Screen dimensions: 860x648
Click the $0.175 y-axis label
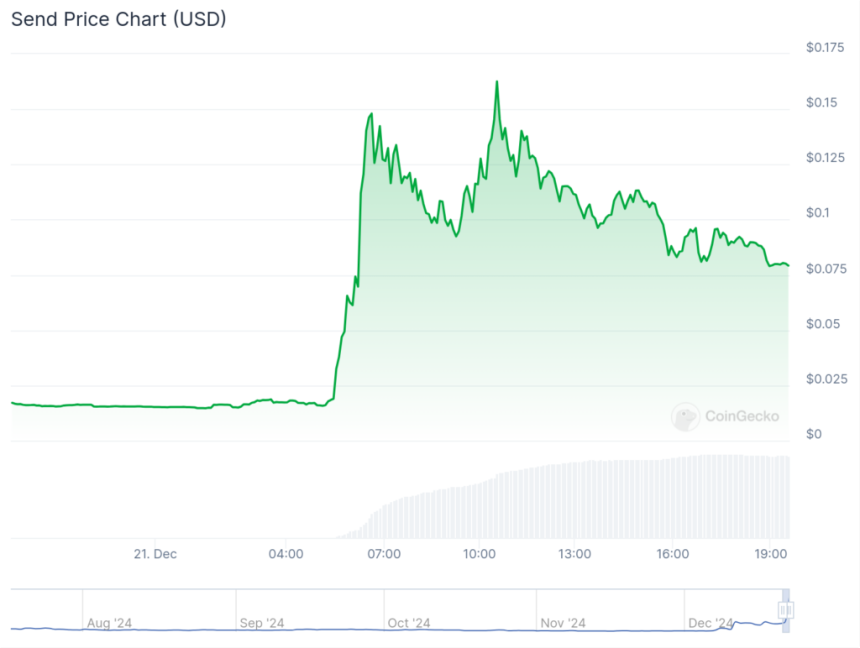(x=826, y=48)
